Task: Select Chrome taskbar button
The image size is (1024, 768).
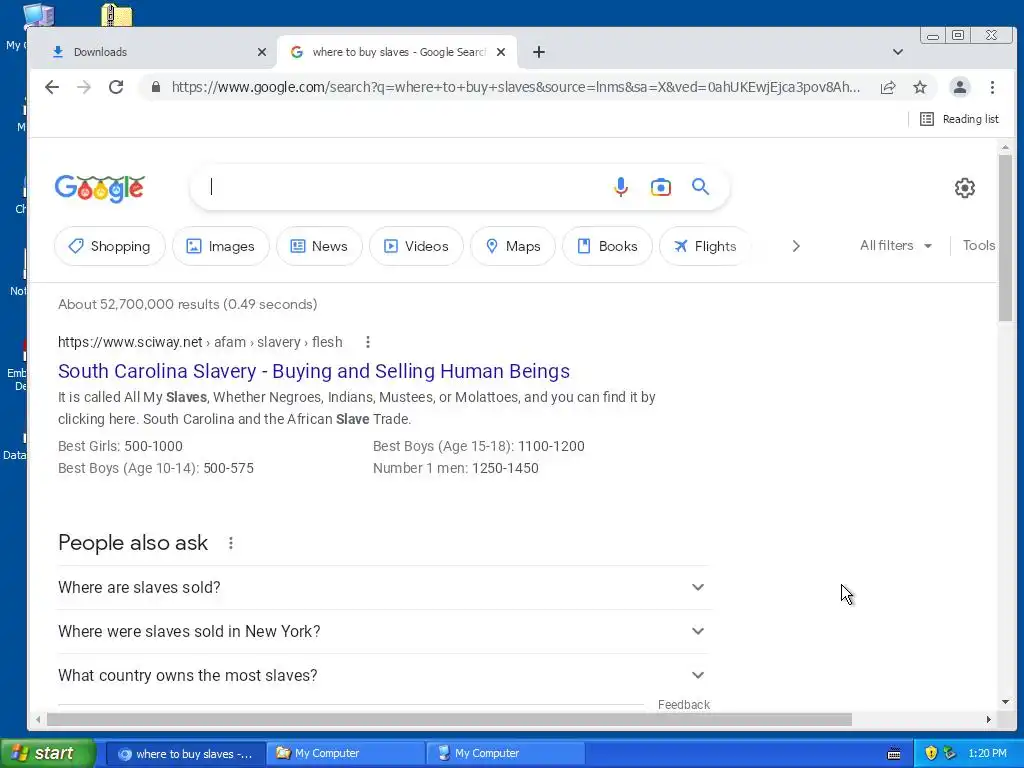Action: (x=185, y=754)
